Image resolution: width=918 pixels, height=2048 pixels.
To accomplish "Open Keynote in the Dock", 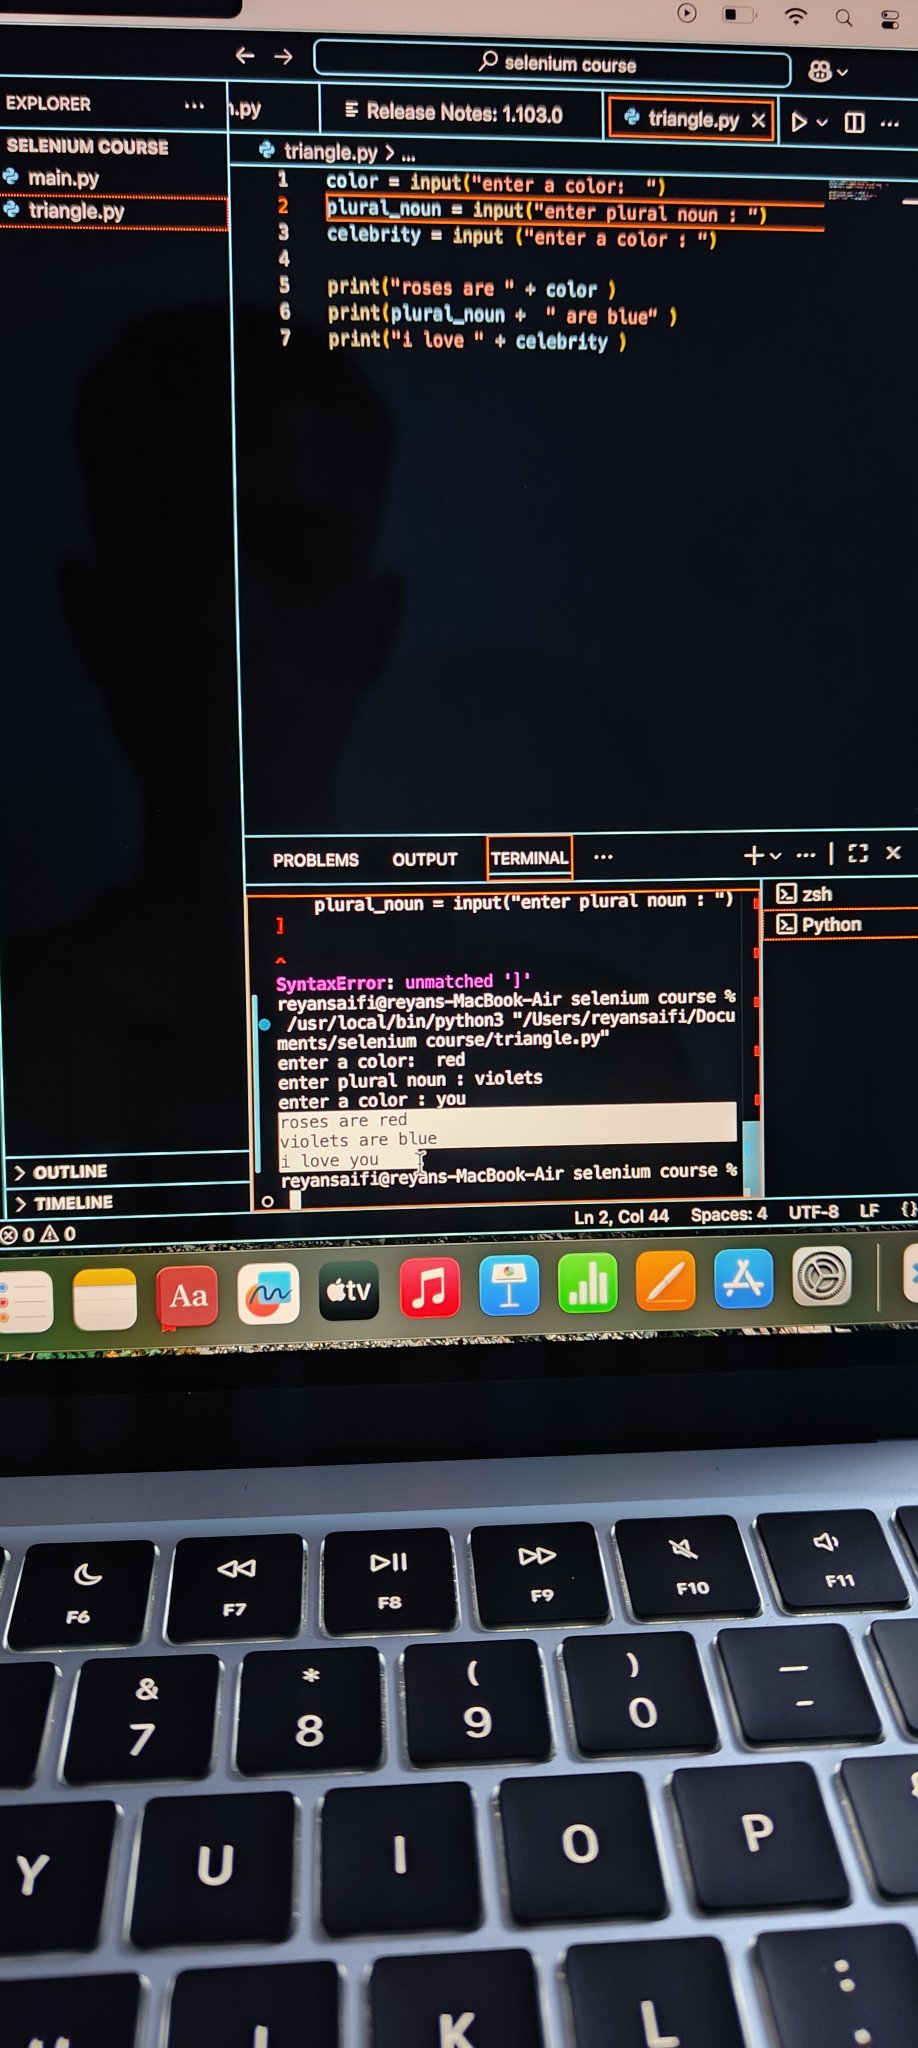I will [x=509, y=1284].
